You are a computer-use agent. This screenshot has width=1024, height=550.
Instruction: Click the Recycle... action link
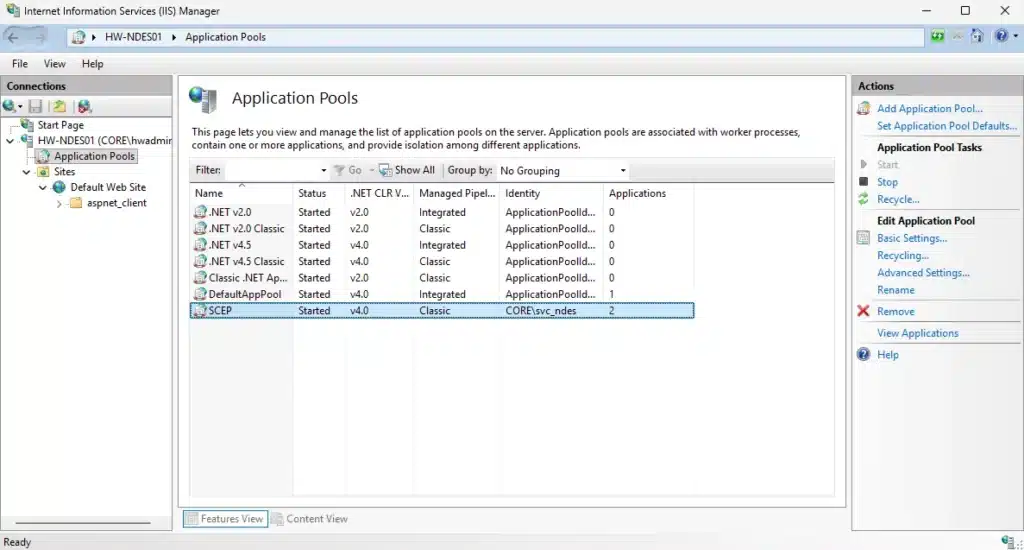pyautogui.click(x=898, y=199)
